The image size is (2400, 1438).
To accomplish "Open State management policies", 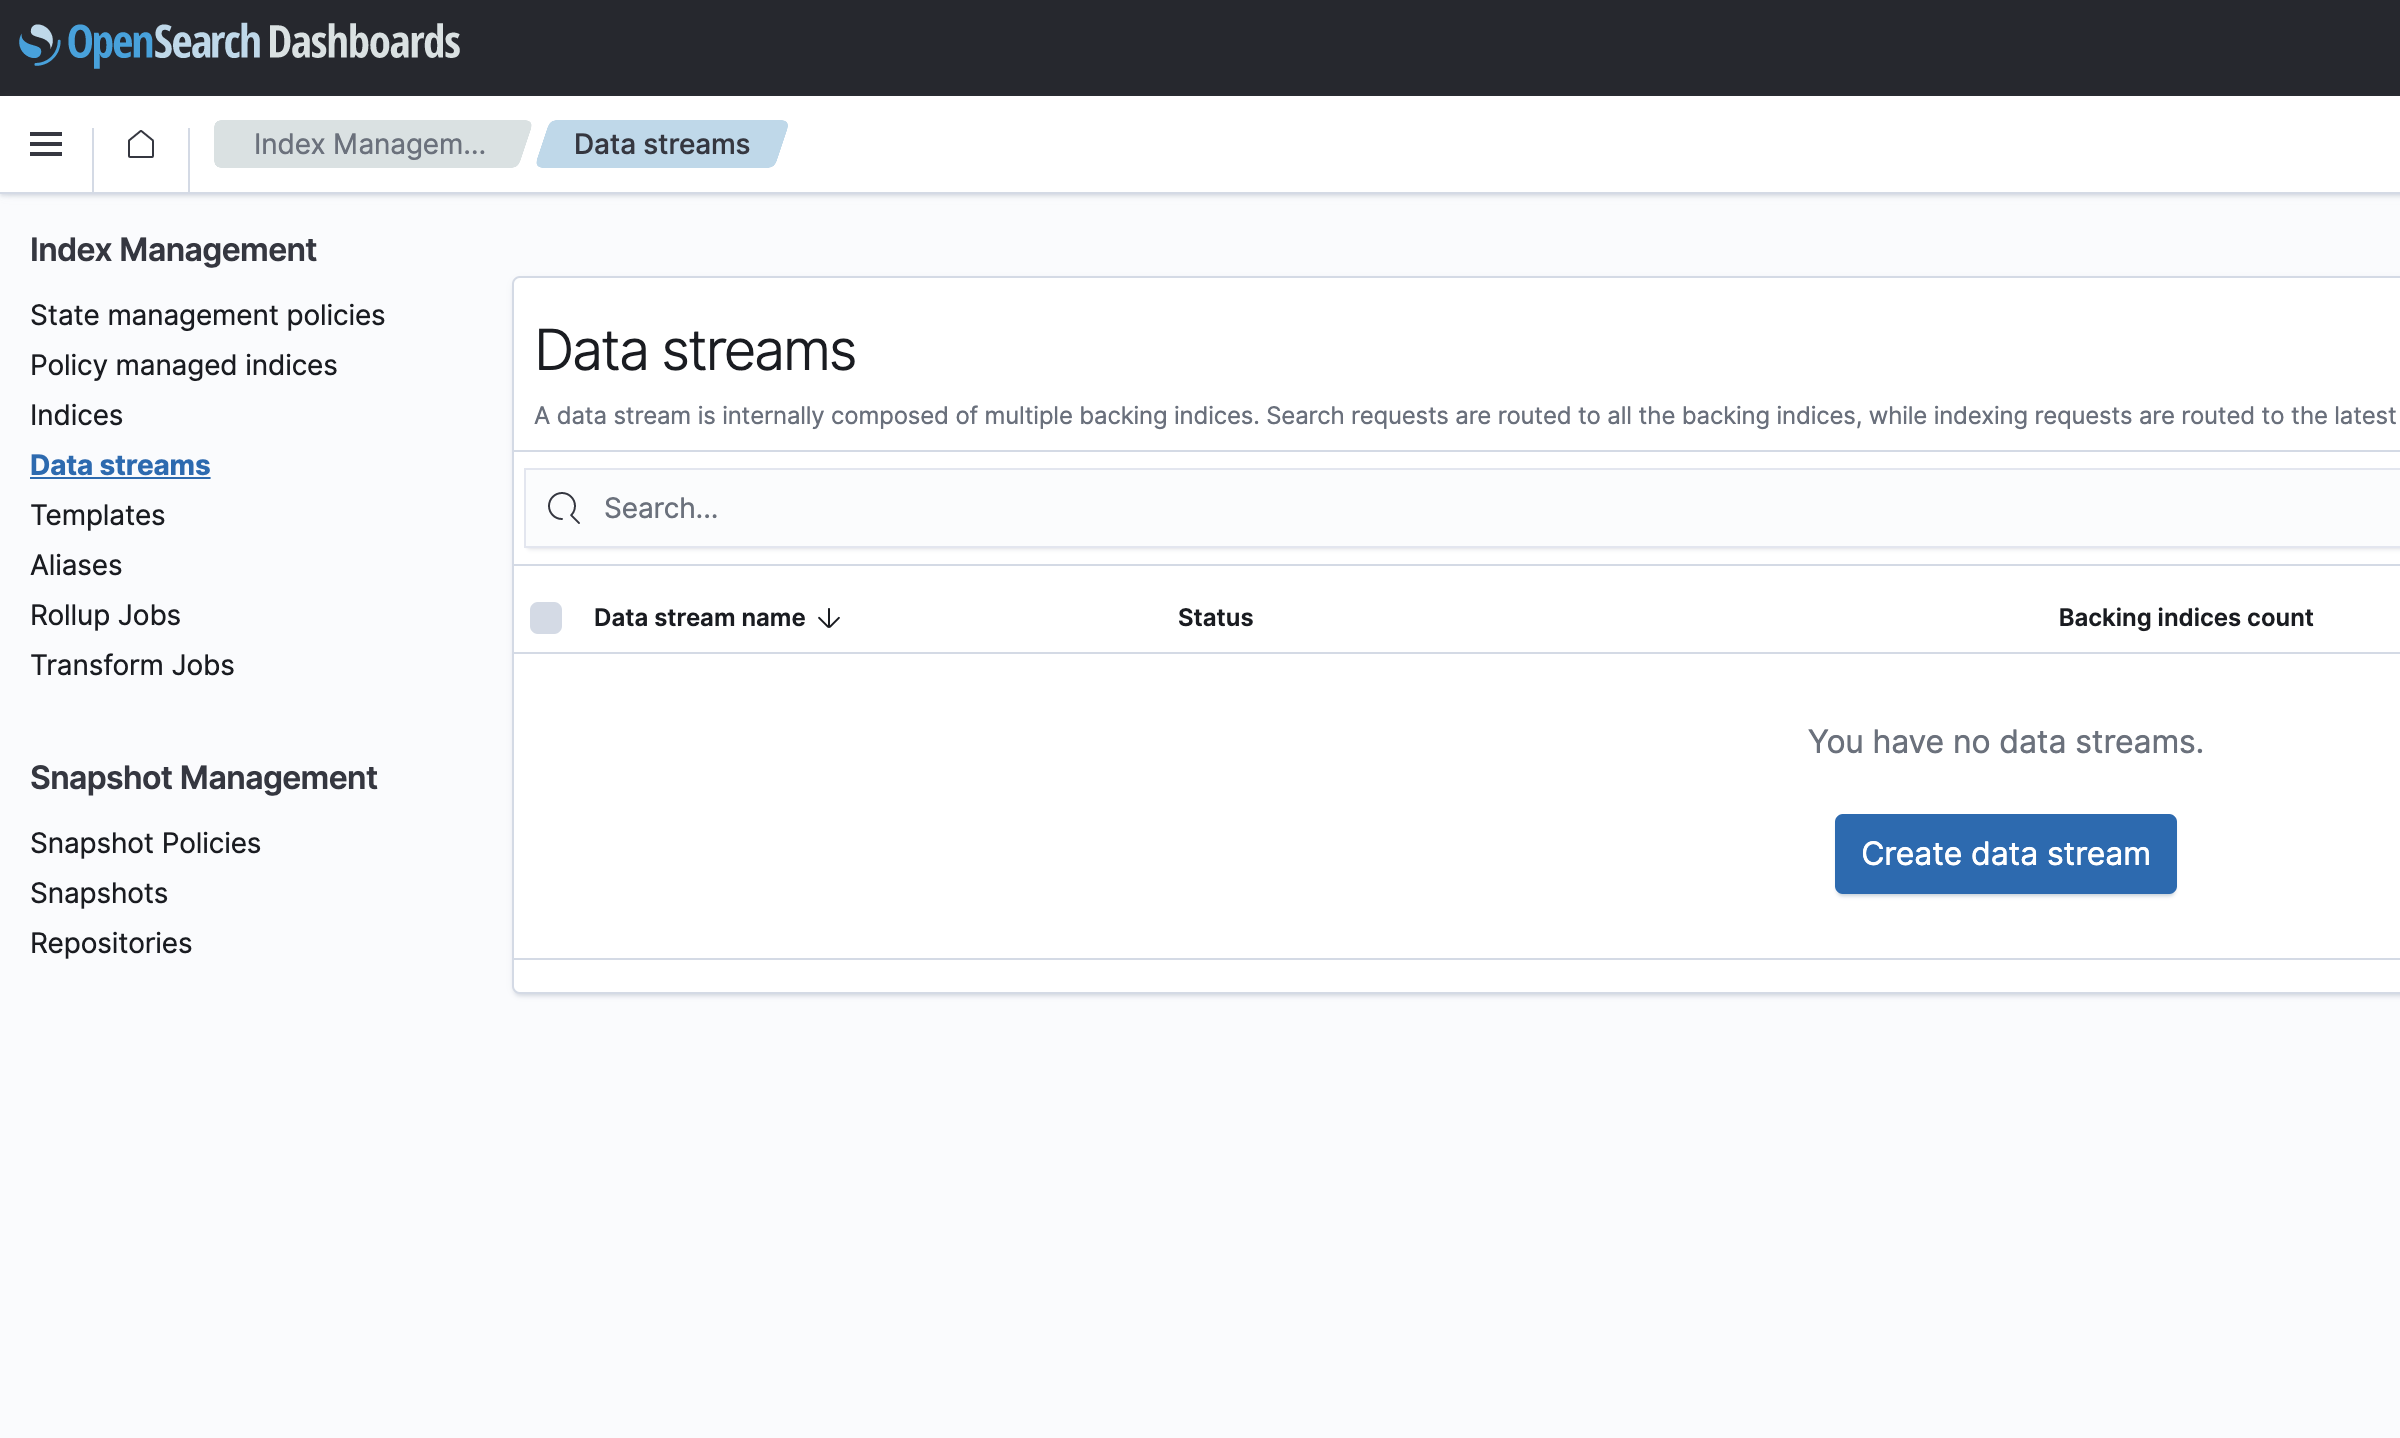I will click(x=206, y=314).
